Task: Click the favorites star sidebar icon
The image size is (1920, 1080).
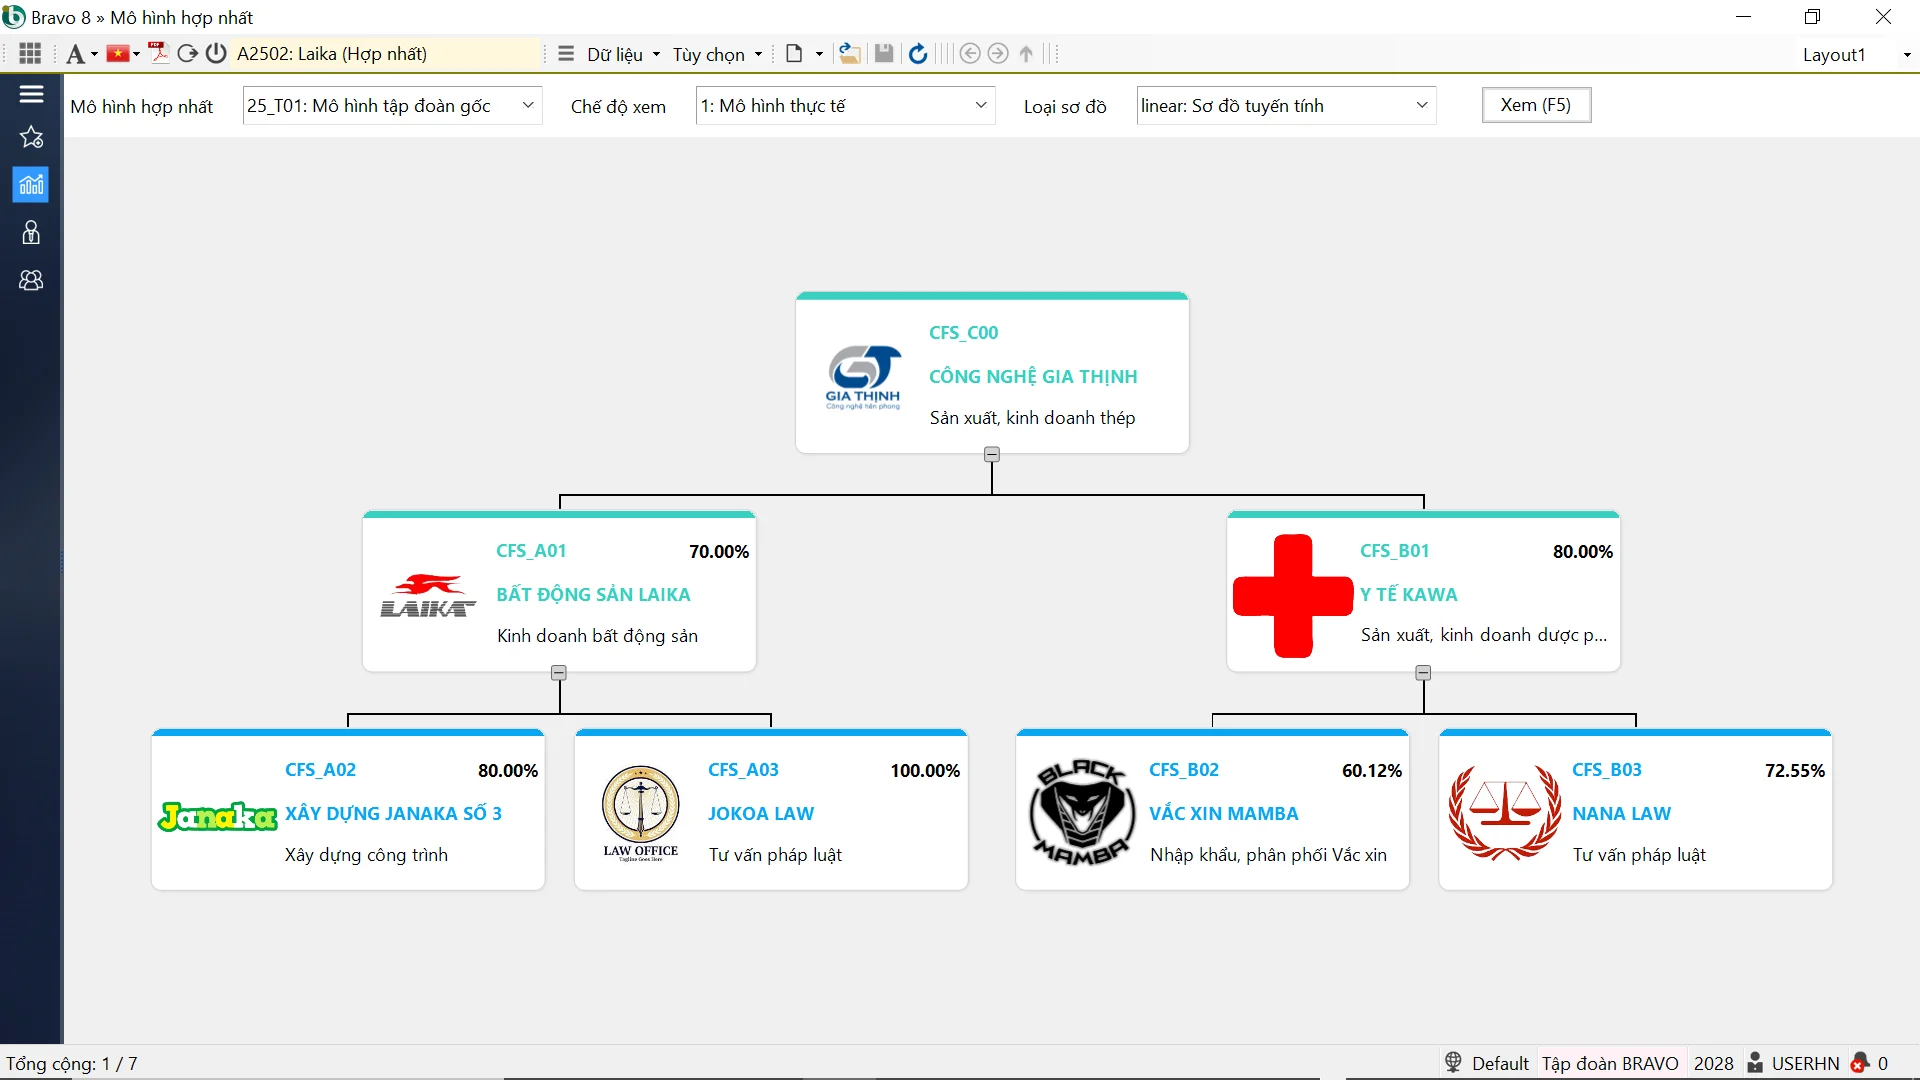Action: pos(31,138)
